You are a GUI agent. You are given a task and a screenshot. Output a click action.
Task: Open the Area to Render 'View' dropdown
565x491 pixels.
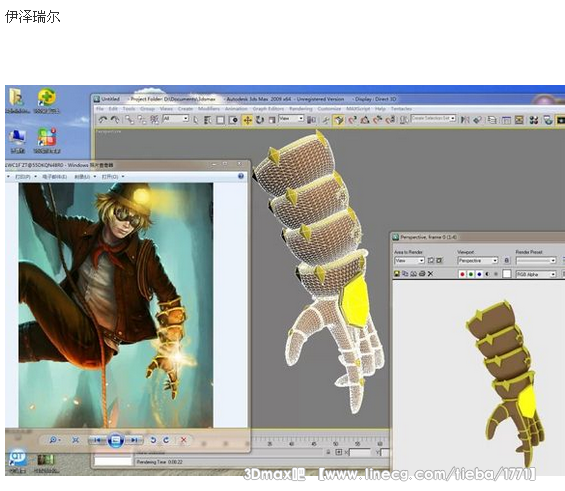coord(409,260)
